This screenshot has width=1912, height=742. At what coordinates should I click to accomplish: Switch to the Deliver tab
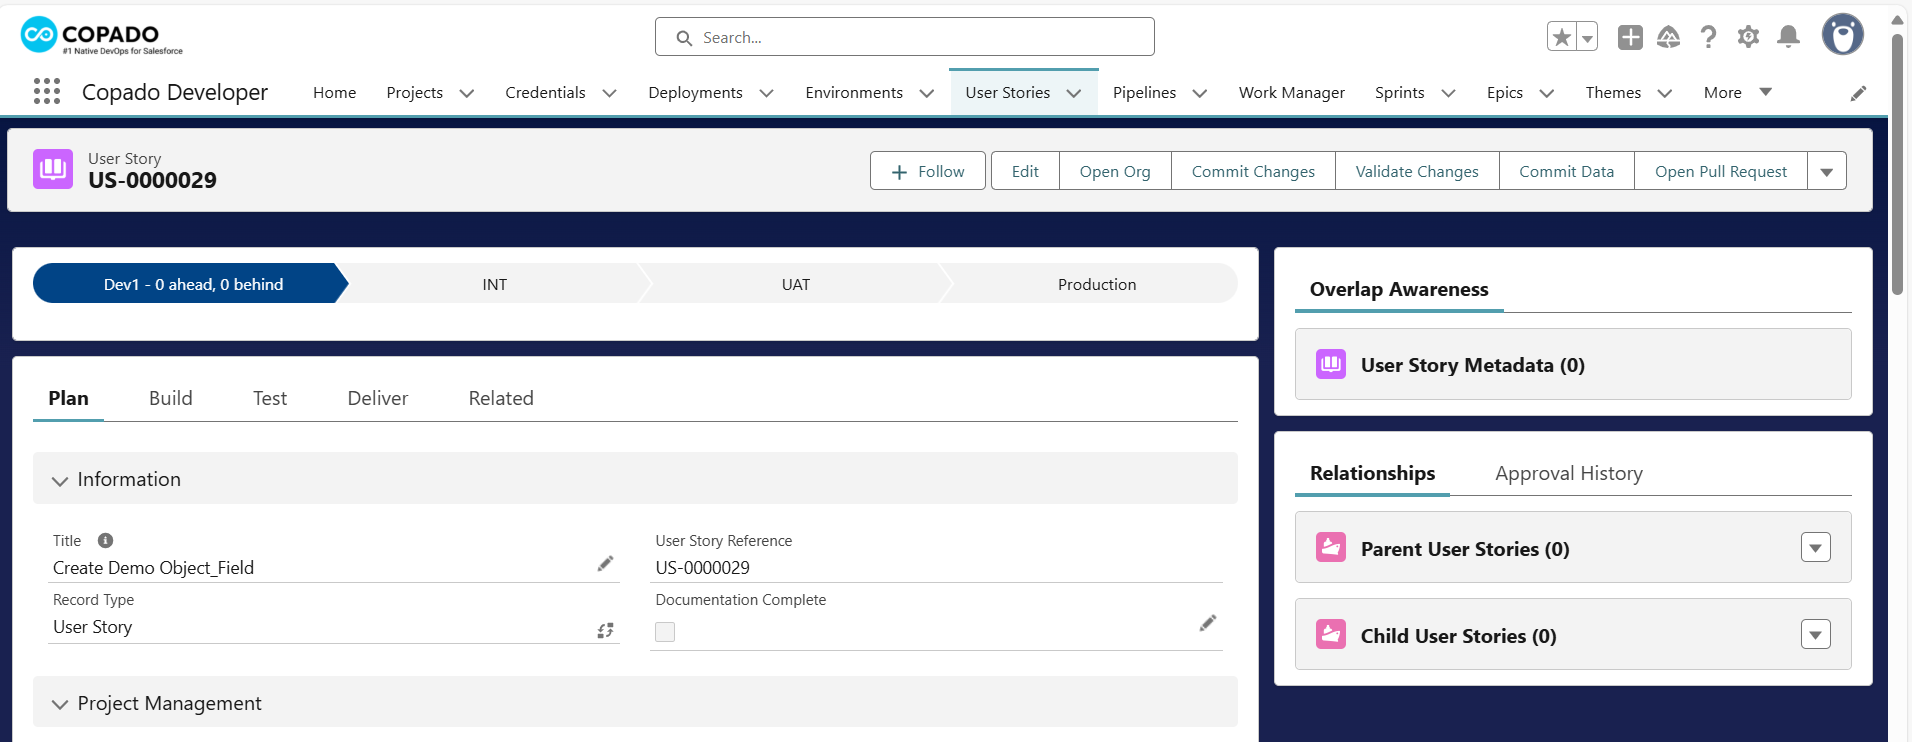(x=378, y=398)
